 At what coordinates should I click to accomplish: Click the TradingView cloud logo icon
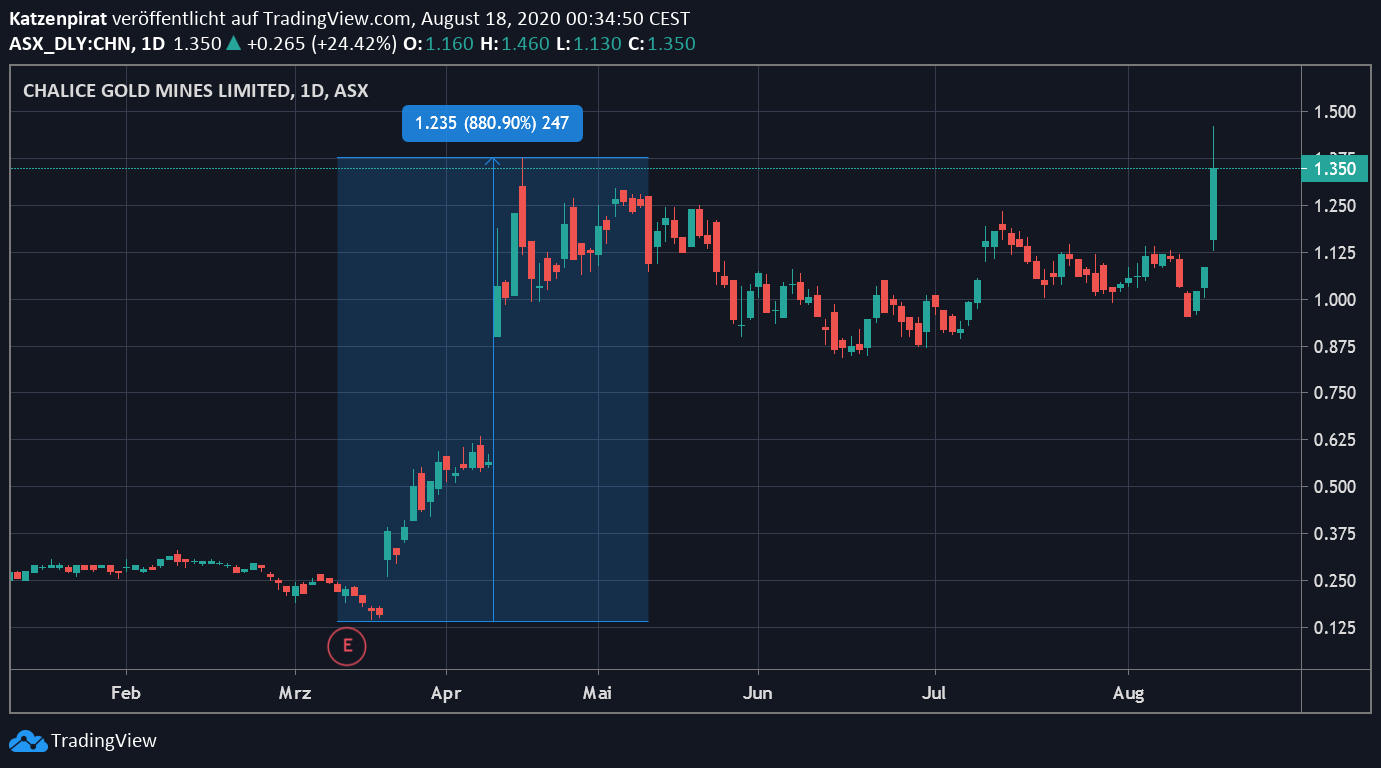[x=28, y=741]
